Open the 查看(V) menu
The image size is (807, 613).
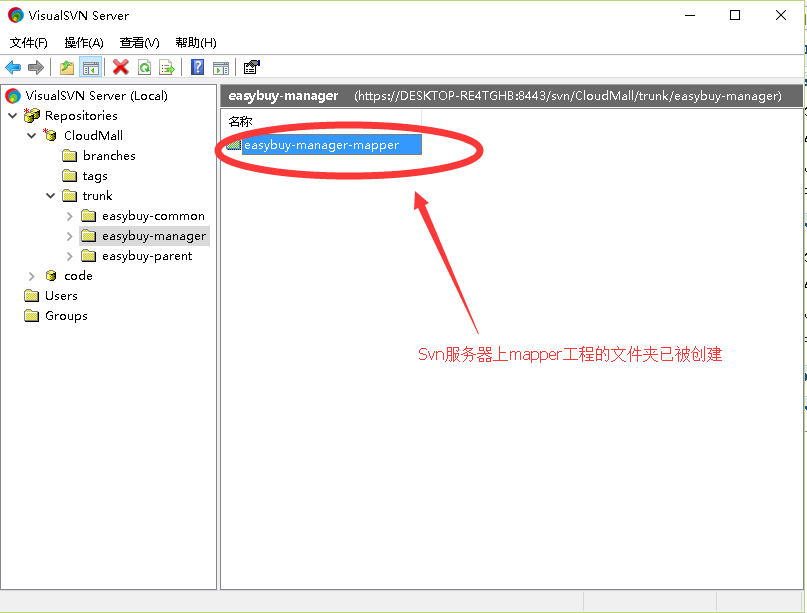(x=139, y=43)
